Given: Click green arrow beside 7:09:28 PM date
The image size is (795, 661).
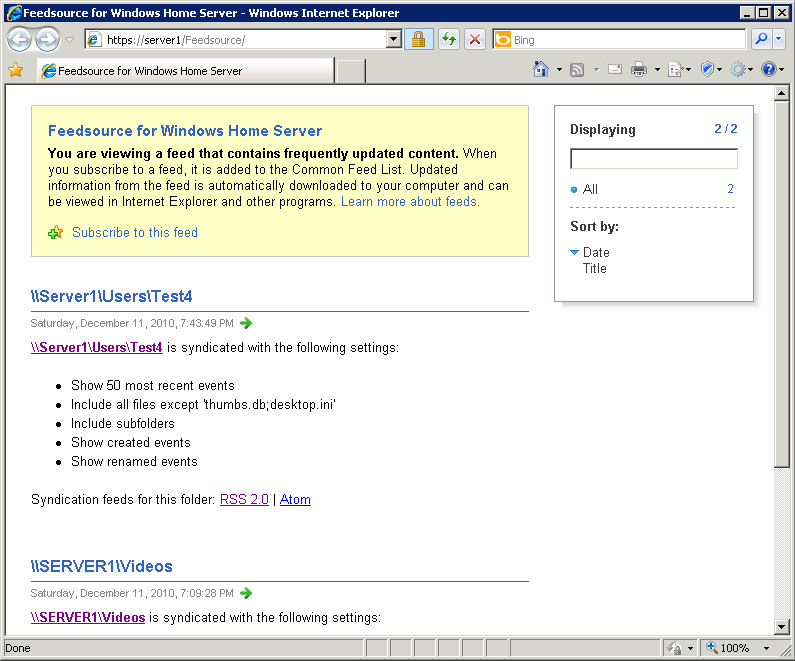Looking at the screenshot, I should (246, 593).
